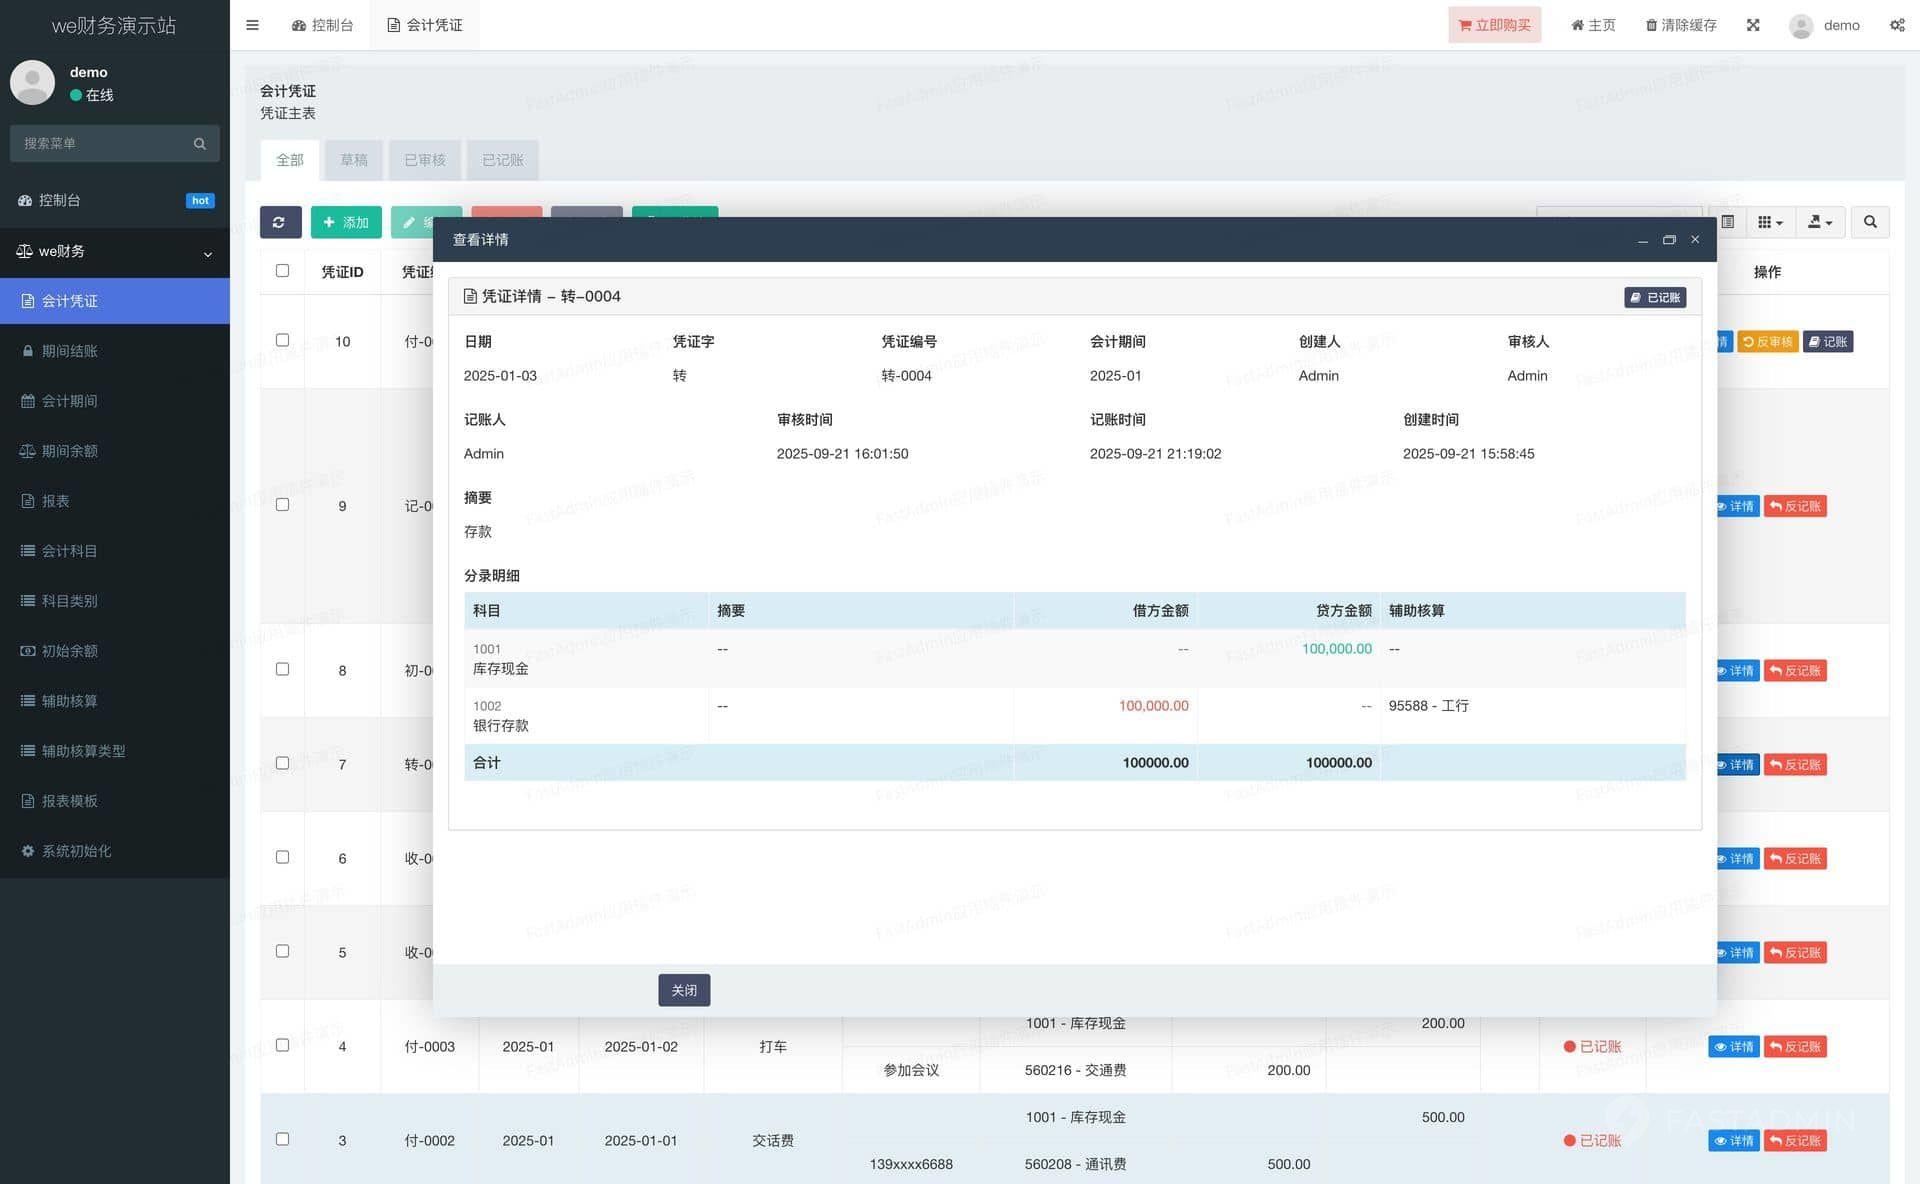Select the row checkbox for voucher ID 4
The width and height of the screenshot is (1920, 1184).
[282, 1045]
